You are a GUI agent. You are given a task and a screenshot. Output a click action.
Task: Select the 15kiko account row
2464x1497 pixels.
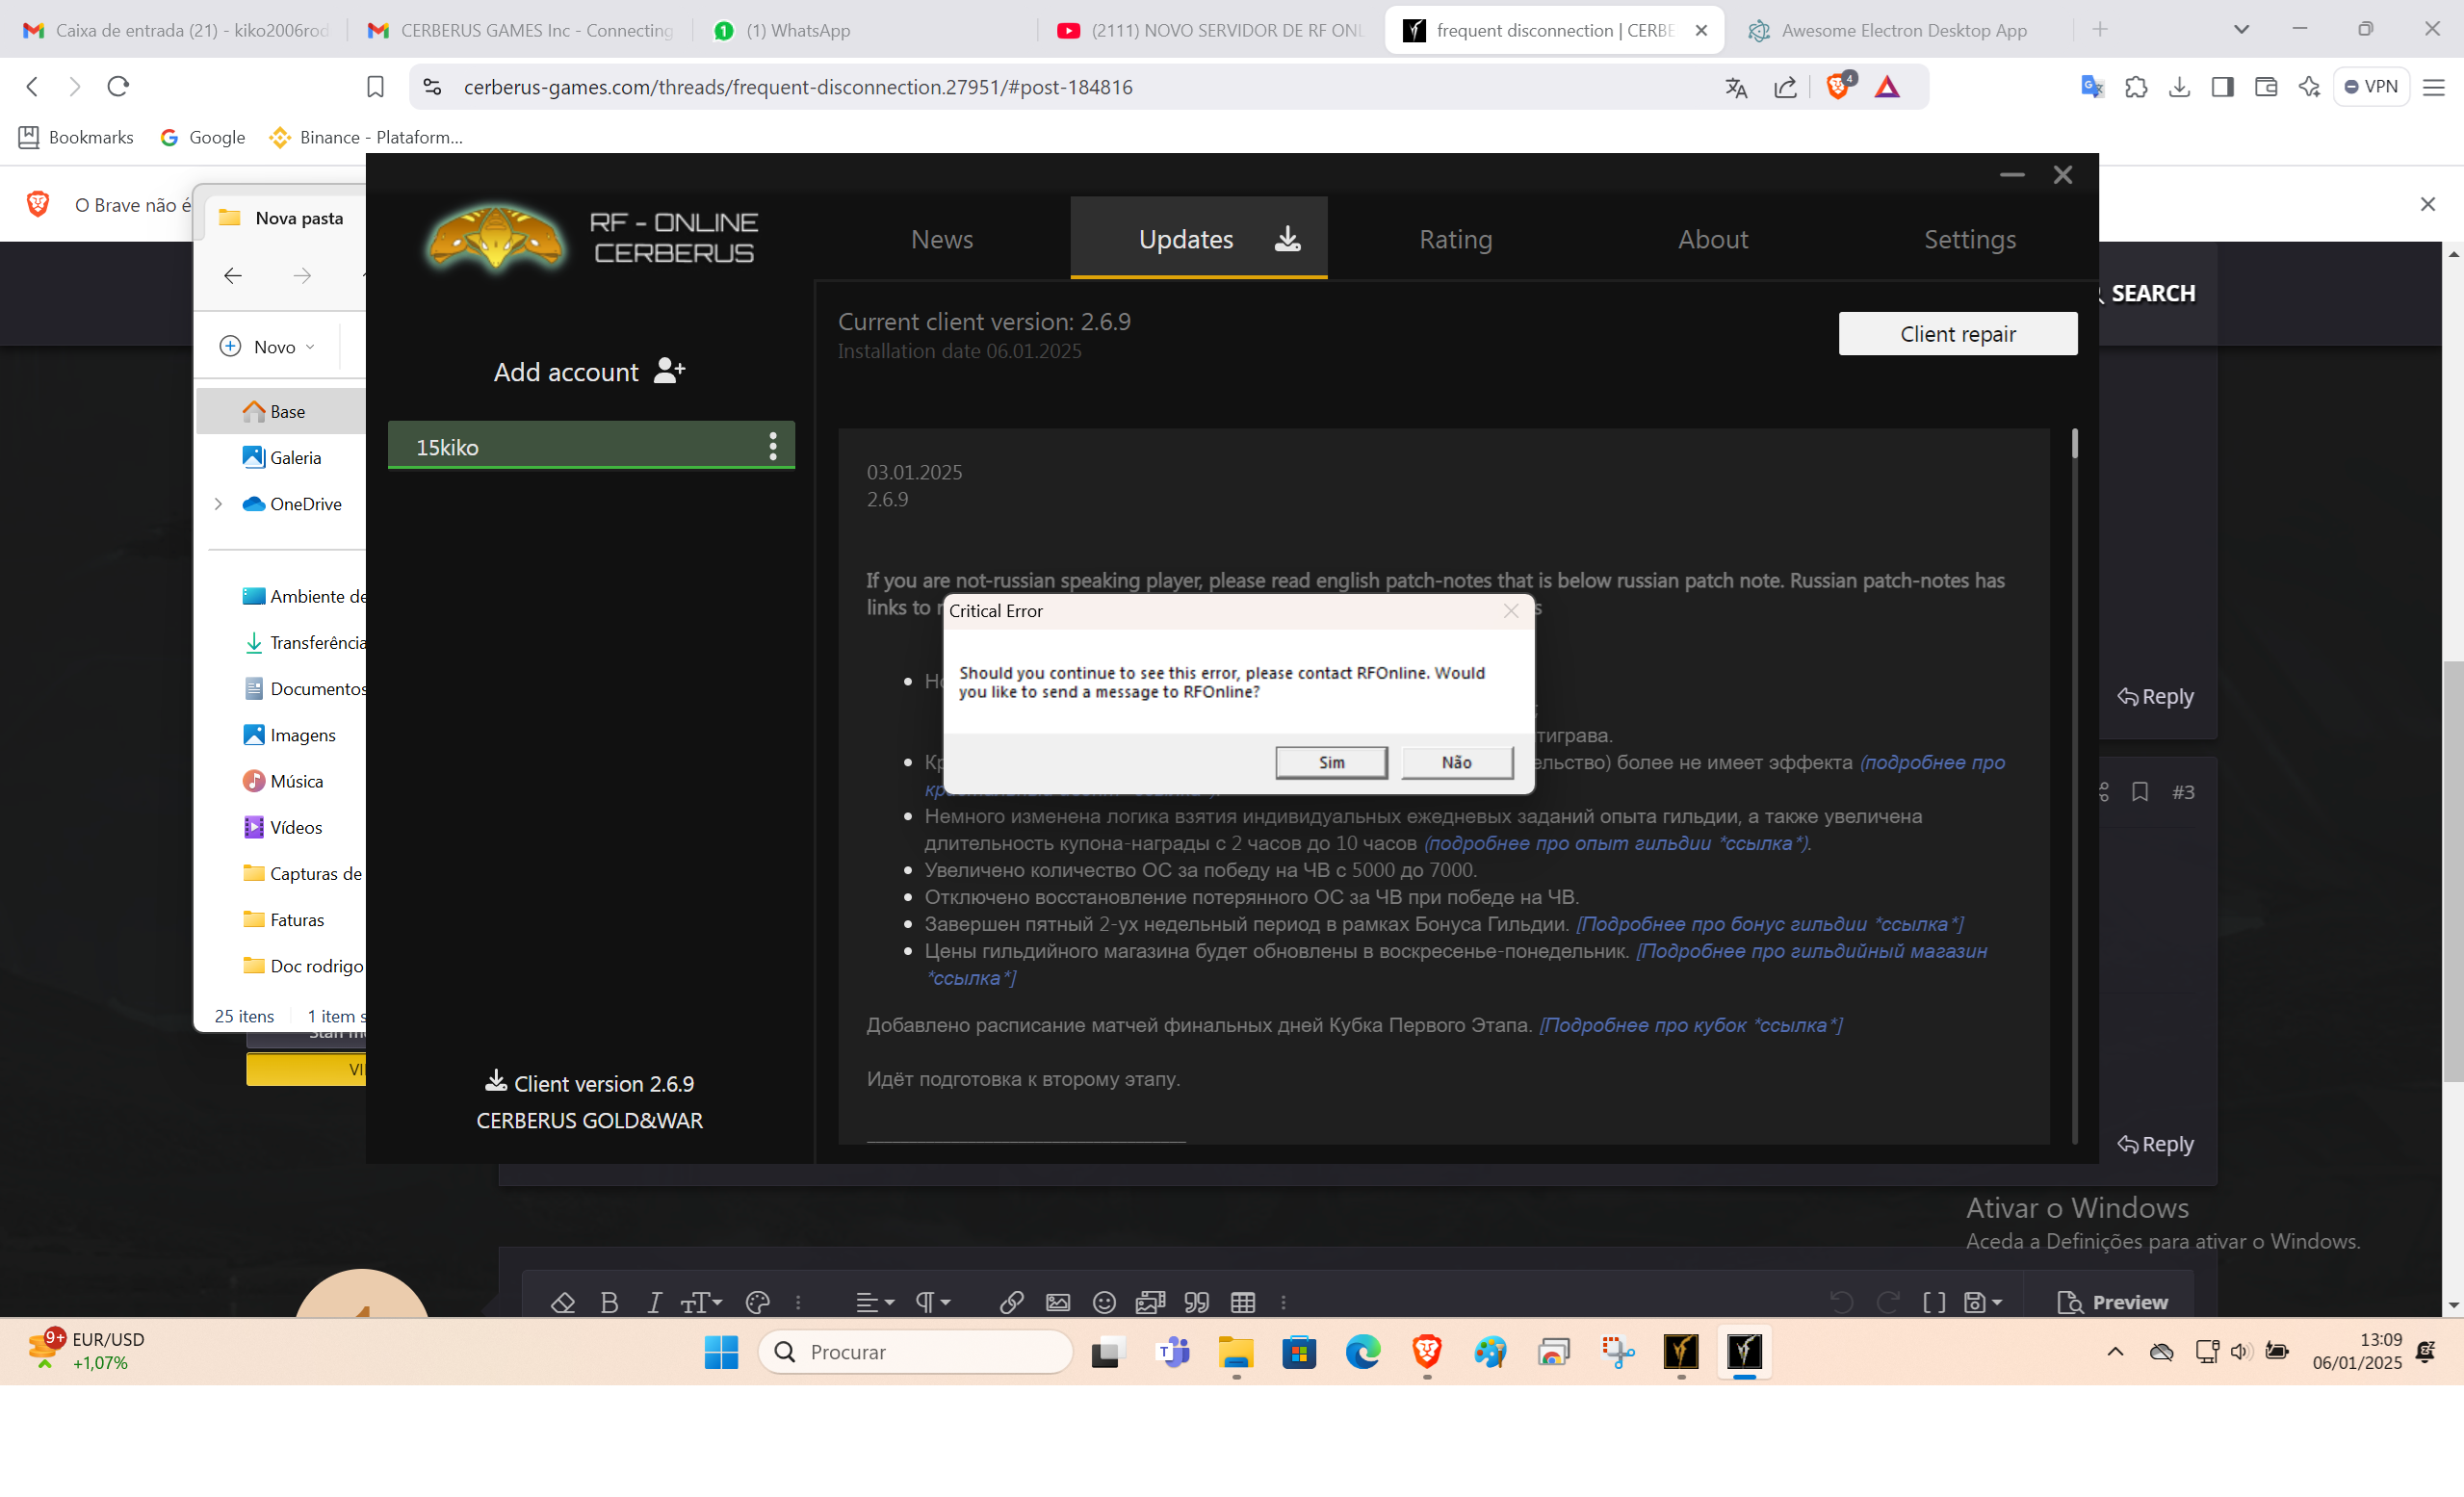point(590,446)
